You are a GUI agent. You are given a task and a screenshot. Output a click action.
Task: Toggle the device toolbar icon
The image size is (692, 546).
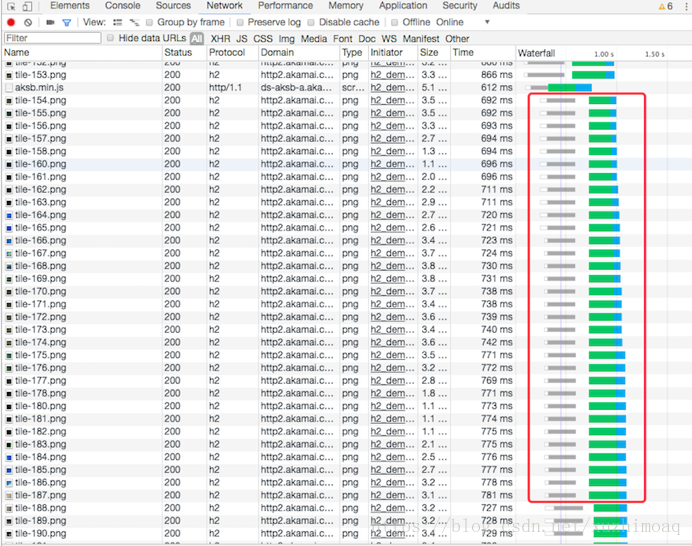27,7
